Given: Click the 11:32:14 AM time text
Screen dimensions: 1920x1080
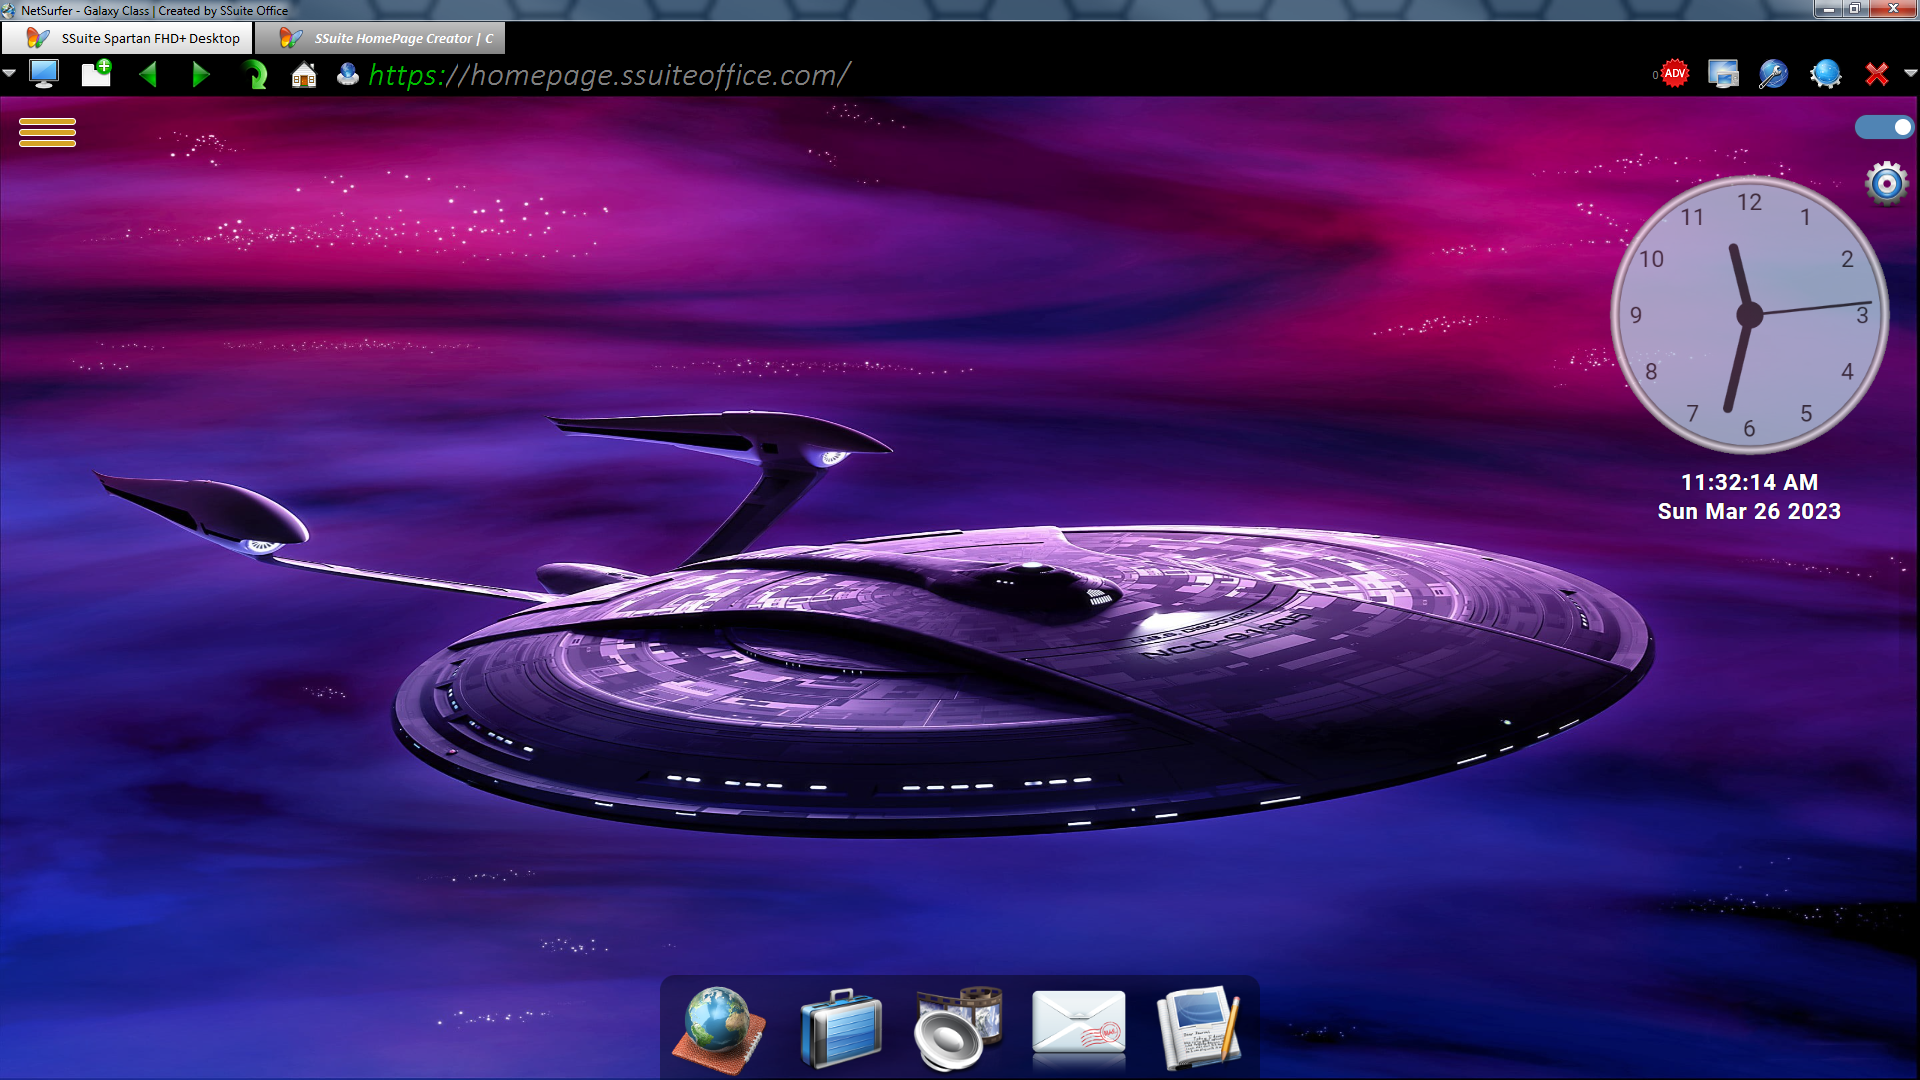Looking at the screenshot, I should [x=1749, y=482].
